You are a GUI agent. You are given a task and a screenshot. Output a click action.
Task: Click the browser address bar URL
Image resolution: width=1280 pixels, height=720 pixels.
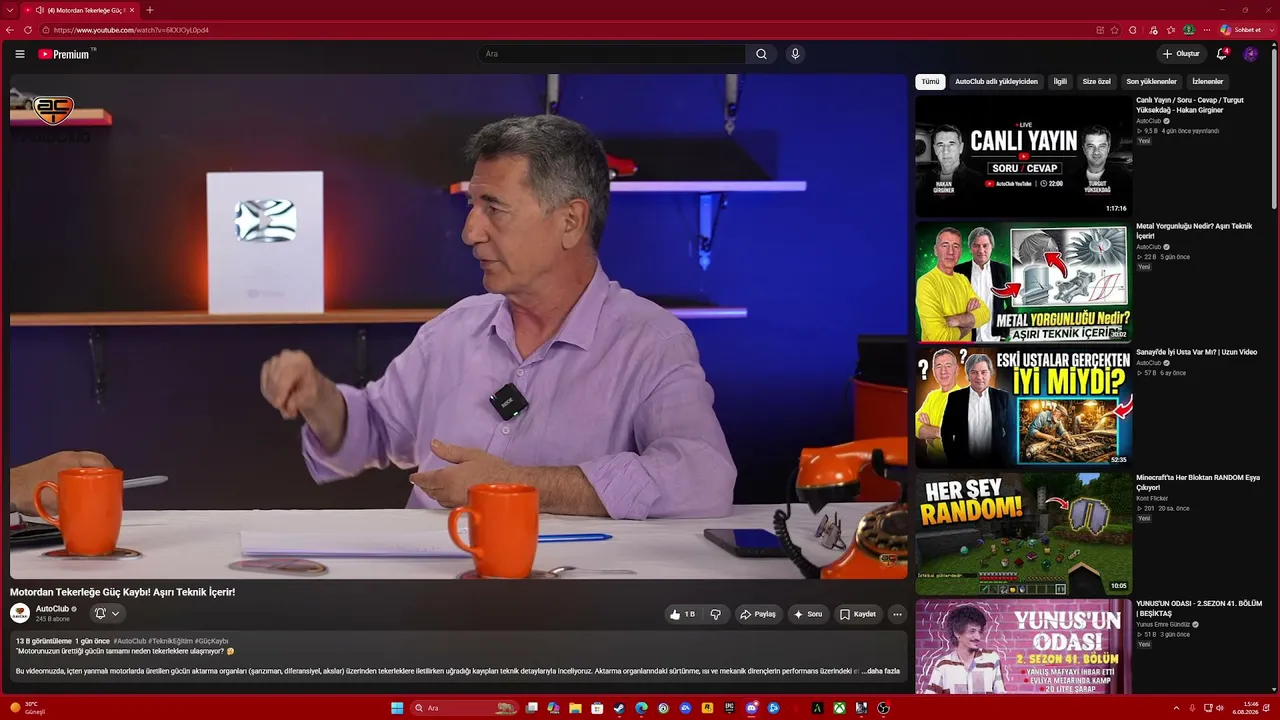click(x=131, y=30)
